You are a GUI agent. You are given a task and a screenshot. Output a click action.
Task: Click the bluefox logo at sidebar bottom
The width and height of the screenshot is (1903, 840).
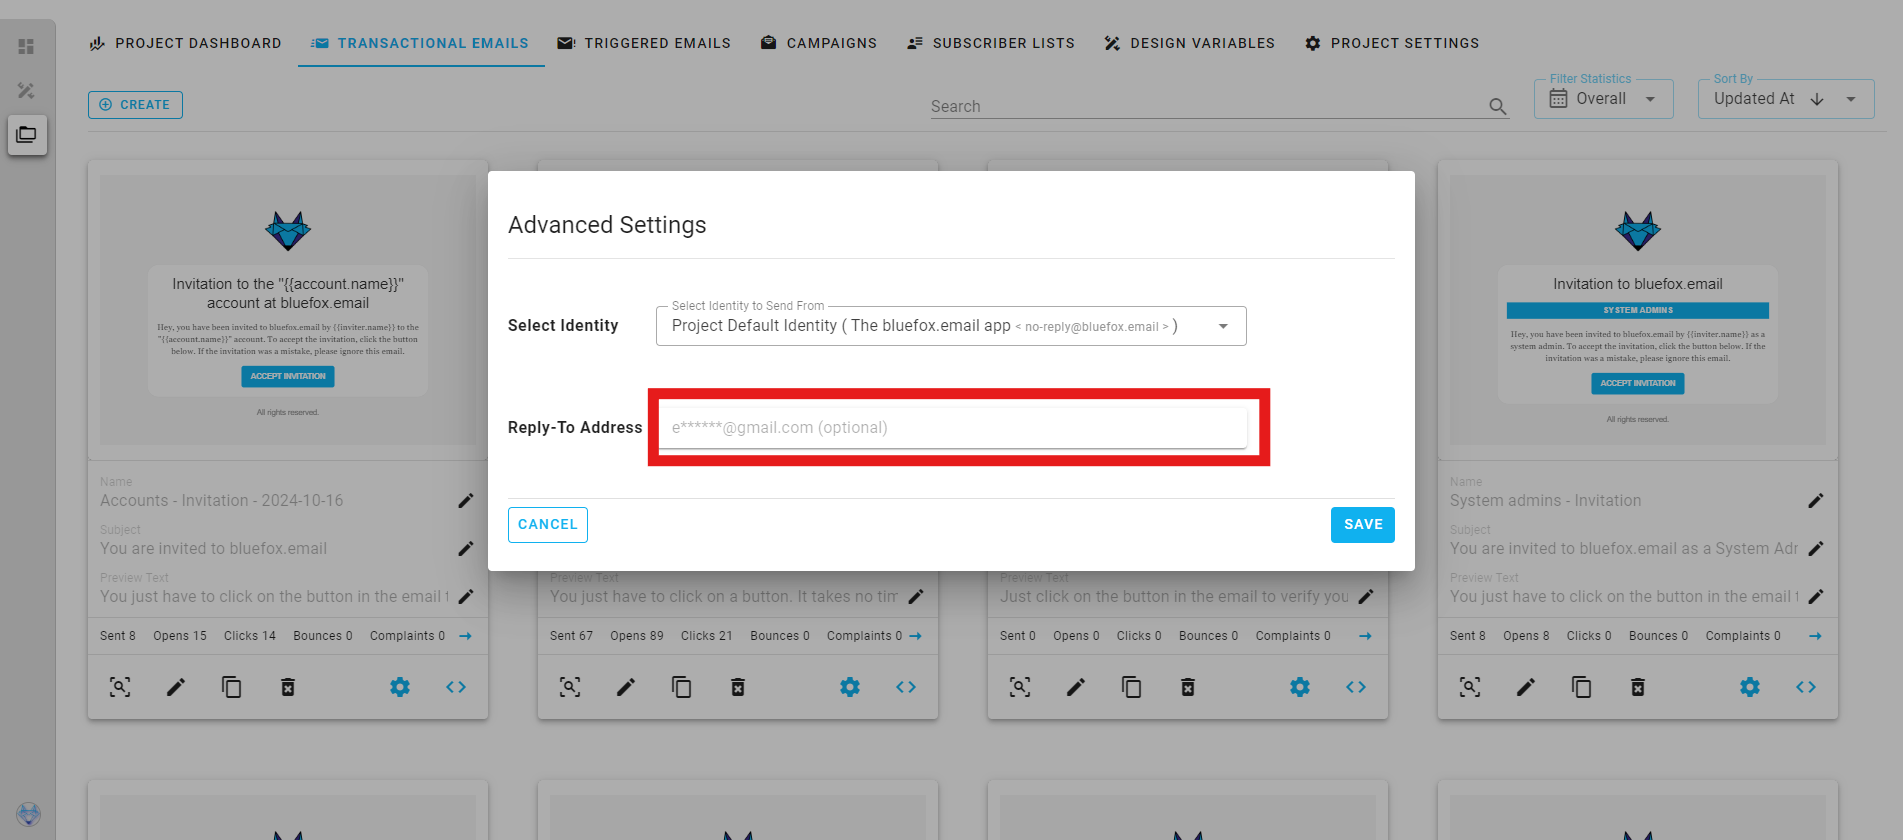[x=28, y=813]
